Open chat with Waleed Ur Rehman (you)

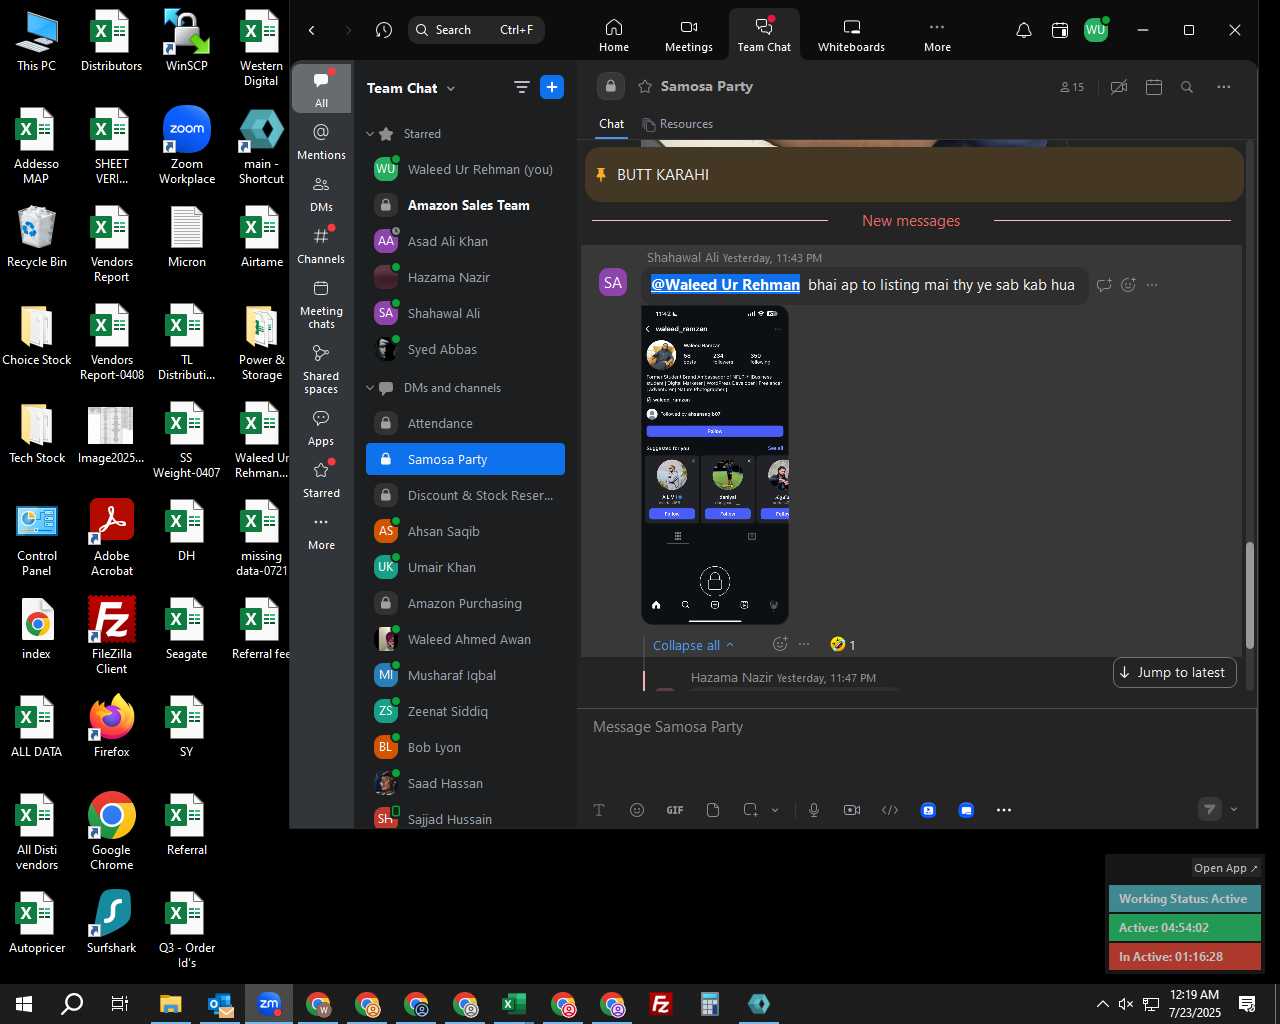coord(465,169)
